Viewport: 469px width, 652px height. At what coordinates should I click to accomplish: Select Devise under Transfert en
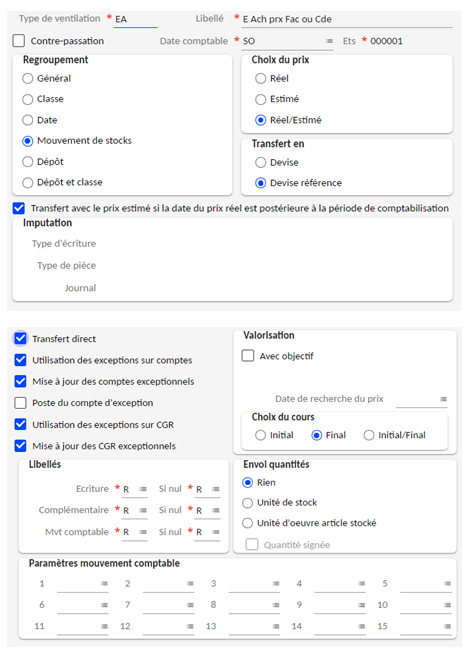[260, 163]
